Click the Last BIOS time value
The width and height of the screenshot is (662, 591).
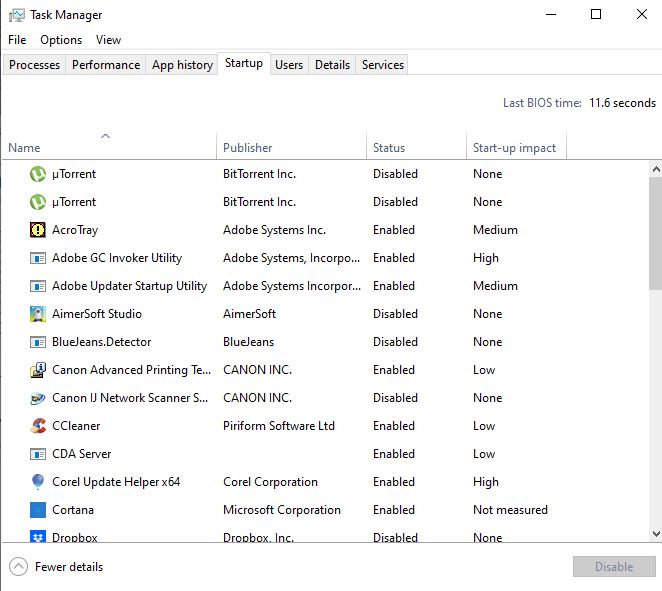[622, 103]
